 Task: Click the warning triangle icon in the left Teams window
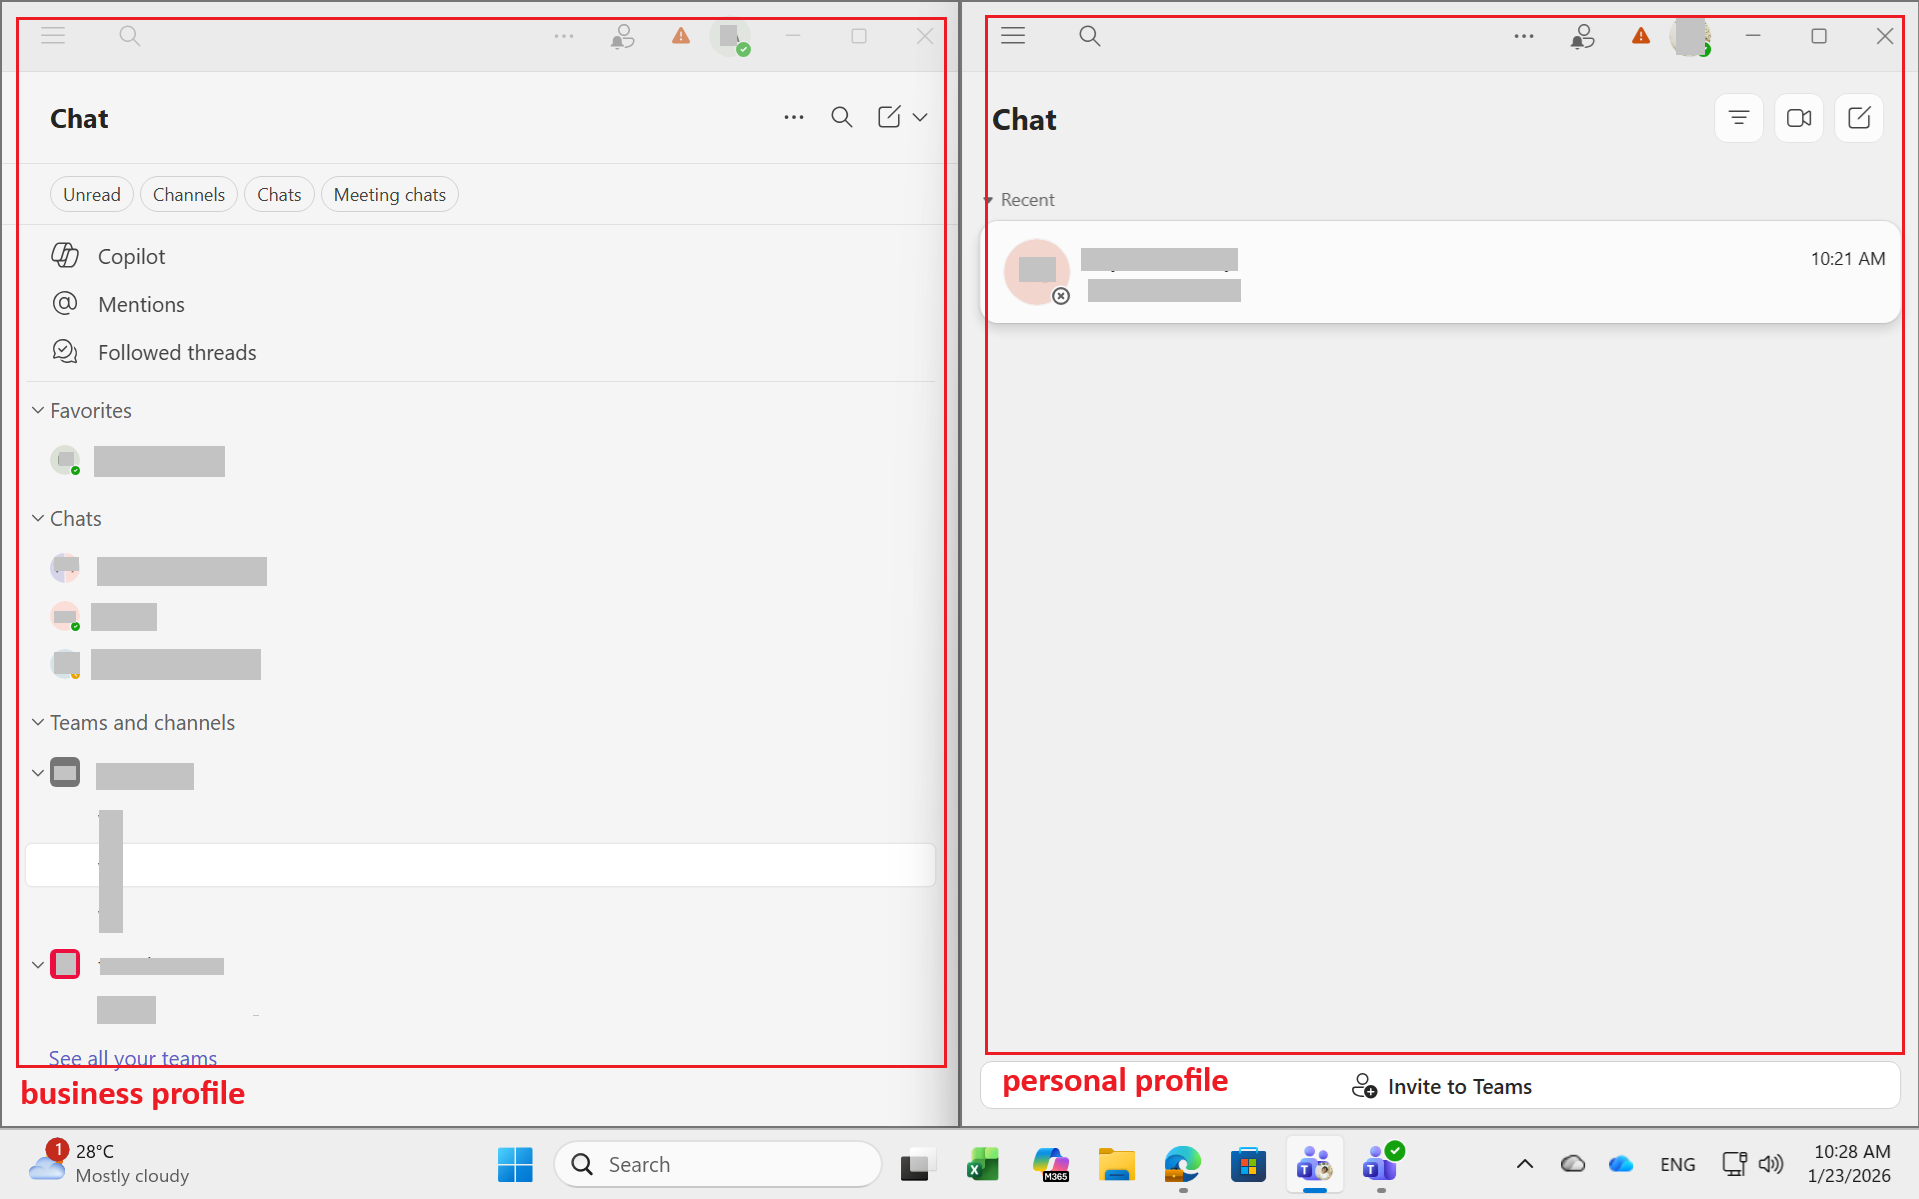tap(681, 36)
